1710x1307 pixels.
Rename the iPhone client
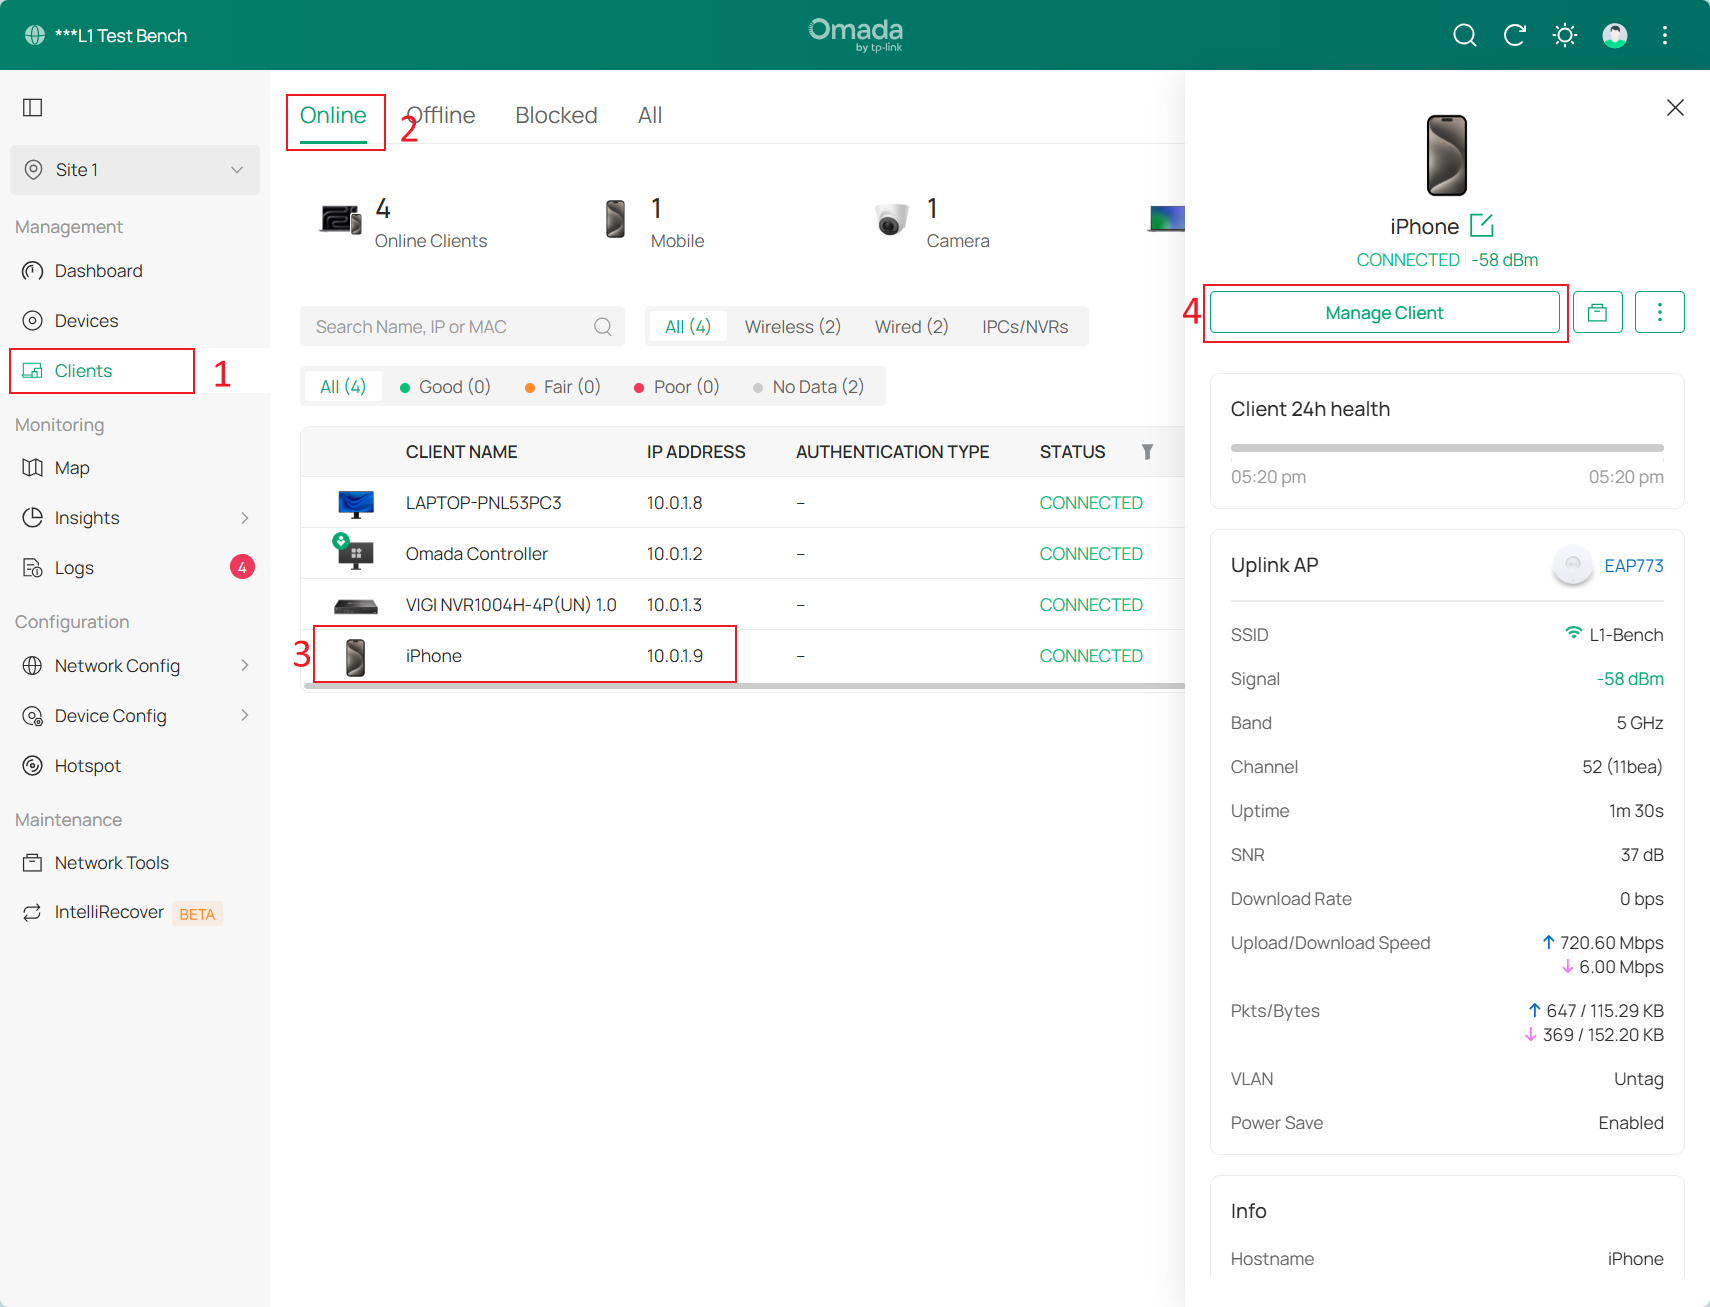click(x=1482, y=225)
